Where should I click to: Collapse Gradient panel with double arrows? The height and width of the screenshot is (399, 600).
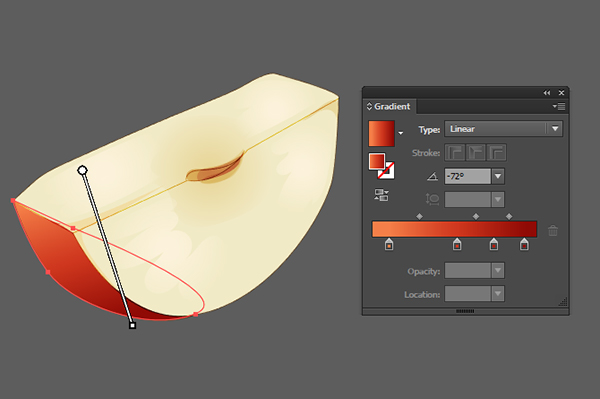(547, 93)
